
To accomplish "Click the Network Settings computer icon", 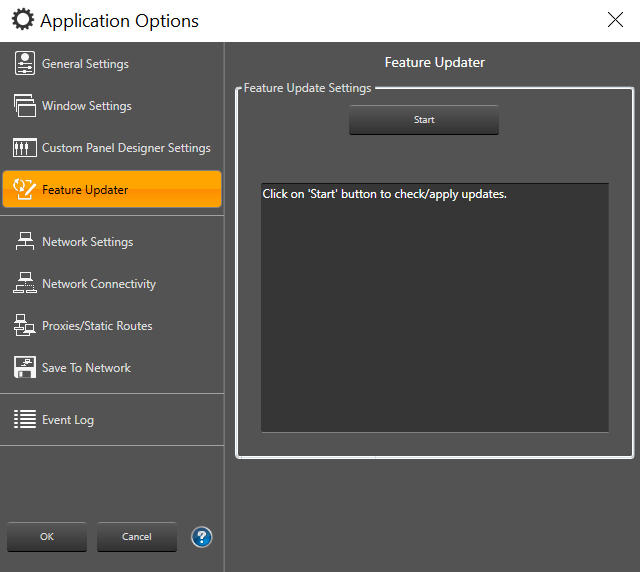I will click(25, 241).
